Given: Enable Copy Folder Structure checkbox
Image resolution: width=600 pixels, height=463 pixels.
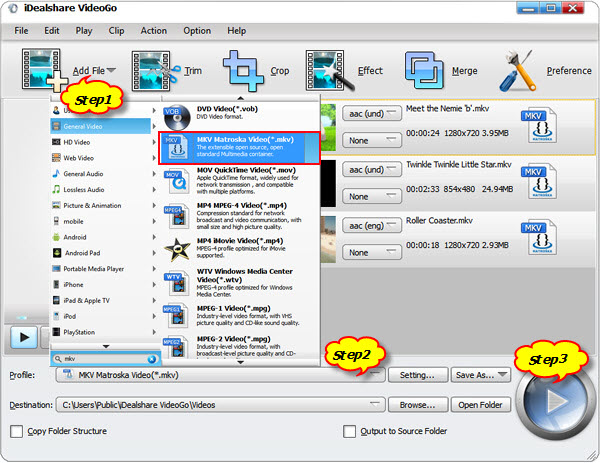Looking at the screenshot, I should click(16, 431).
